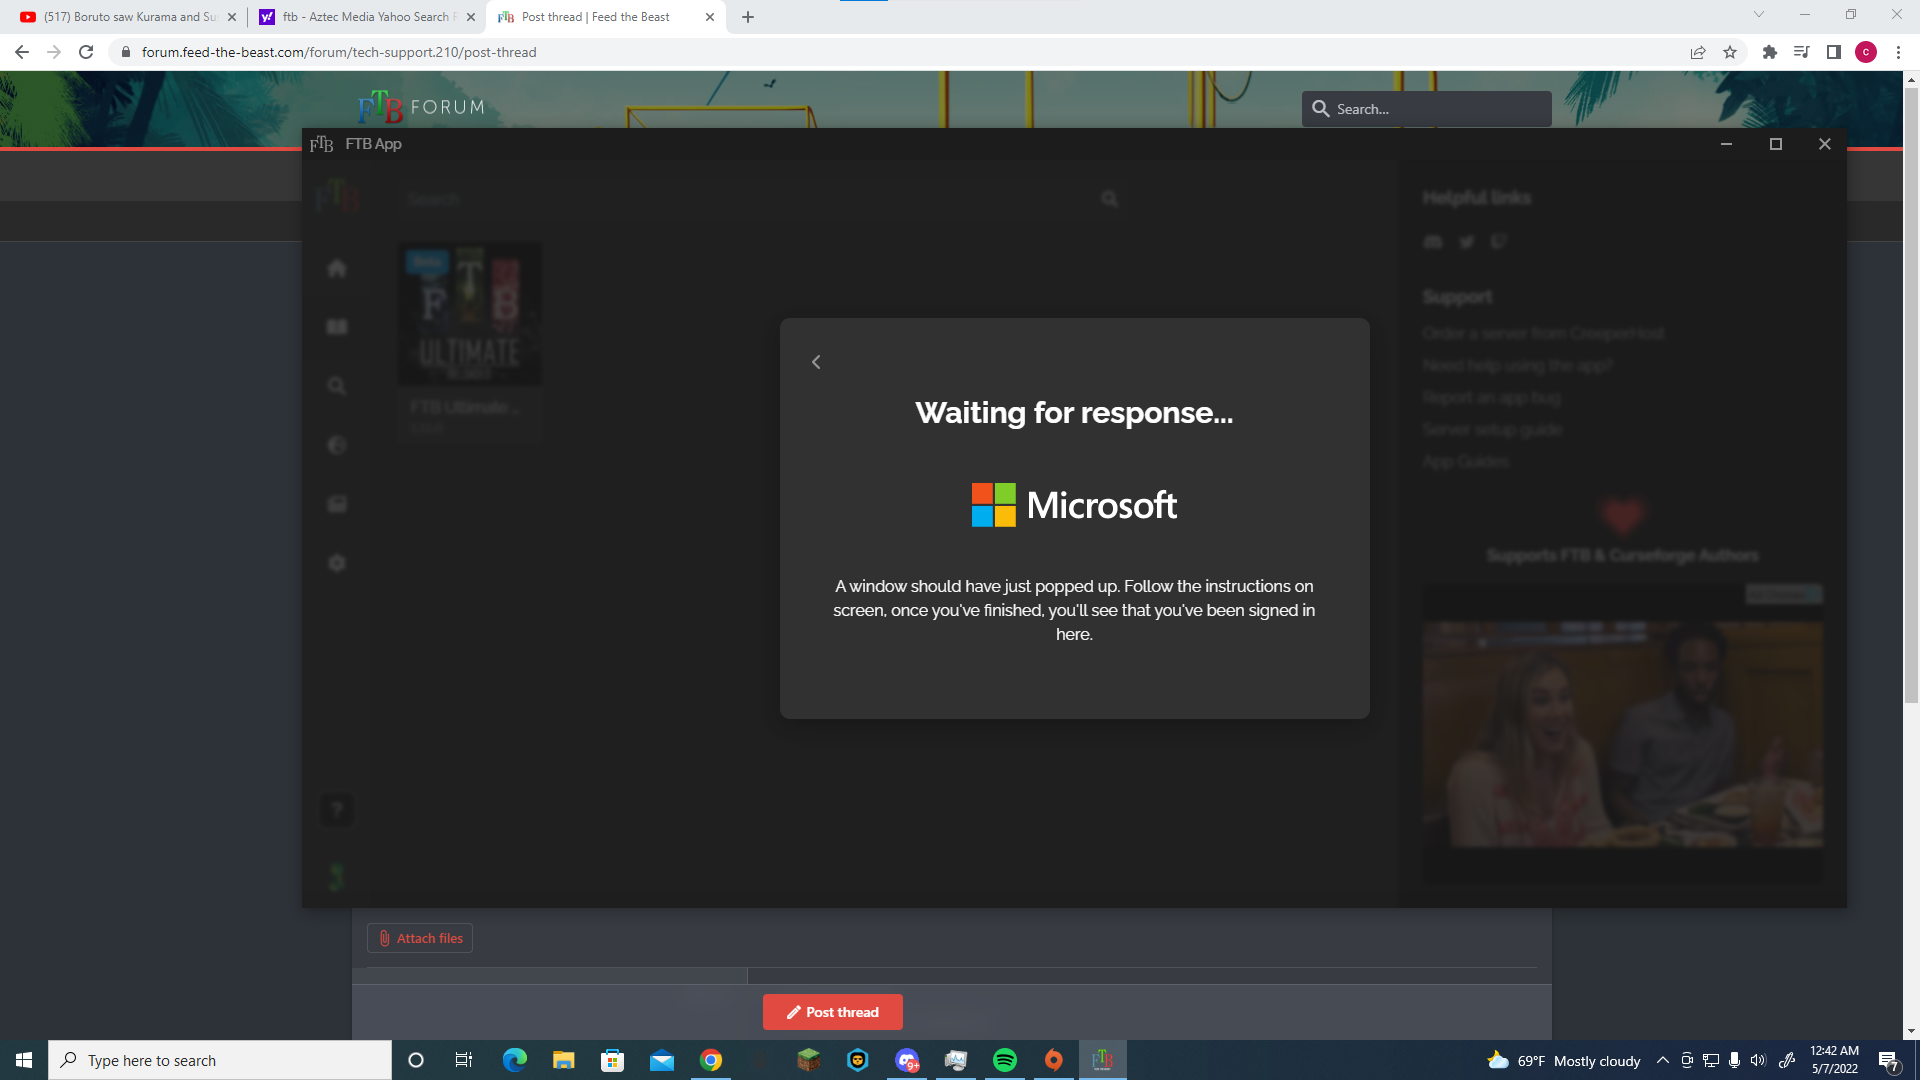
Task: Open the volume control in tray
Action: [1758, 1060]
